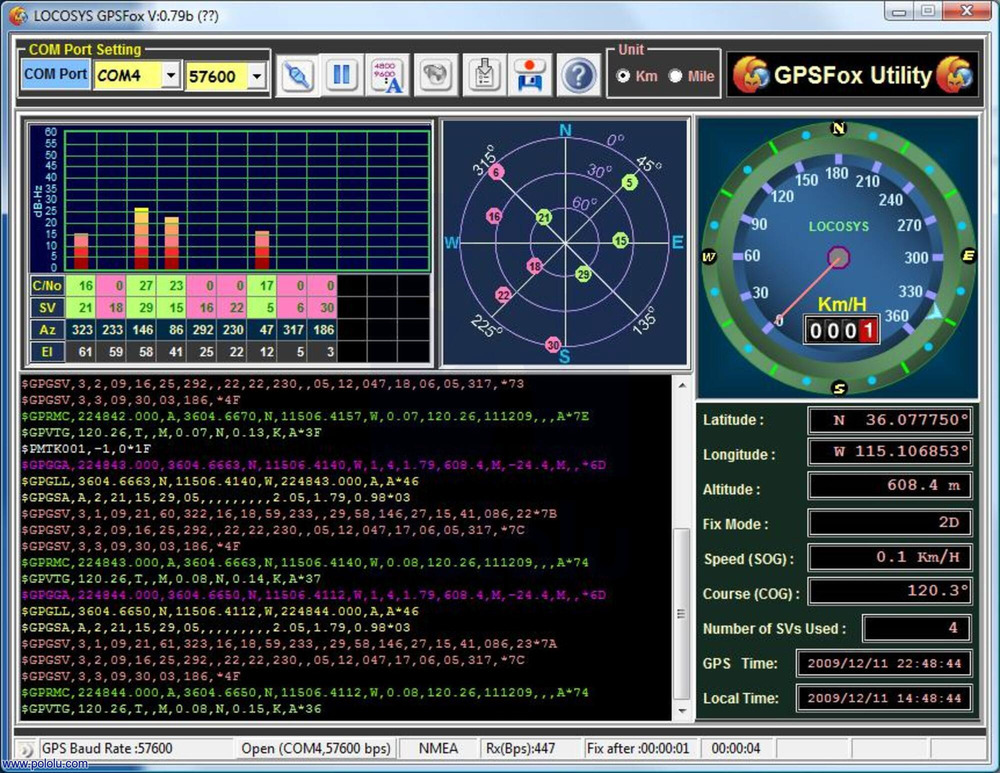This screenshot has width=1000, height=773.
Task: Click the NMEA log scrollbar thumb
Action: (682, 614)
